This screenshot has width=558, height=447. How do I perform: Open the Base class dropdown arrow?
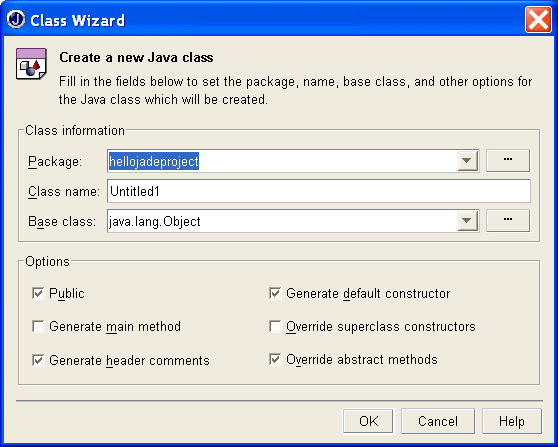click(x=467, y=221)
